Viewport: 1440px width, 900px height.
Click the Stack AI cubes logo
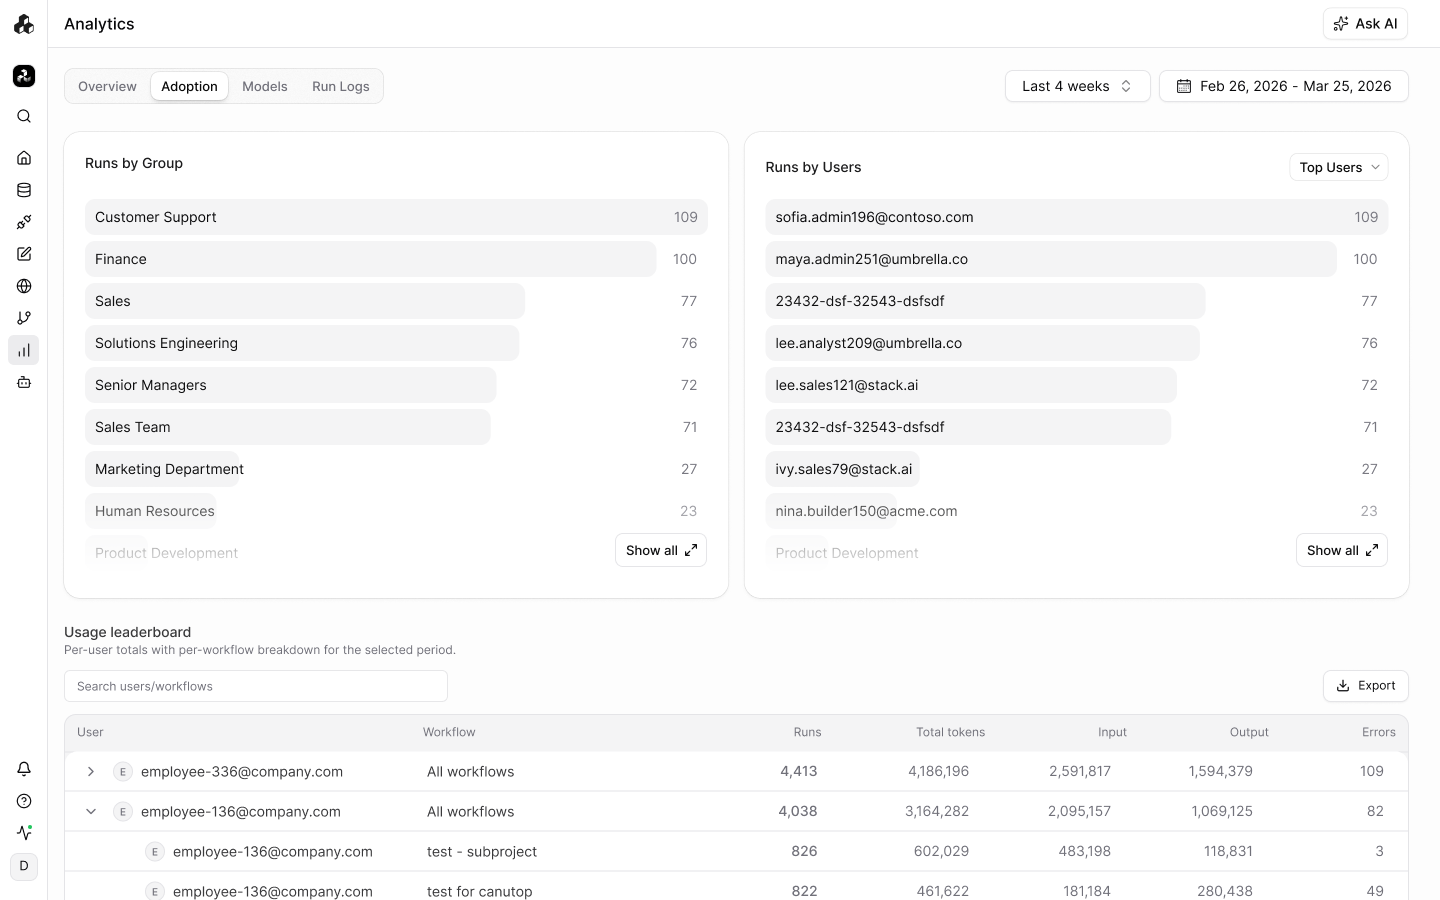pos(24,24)
